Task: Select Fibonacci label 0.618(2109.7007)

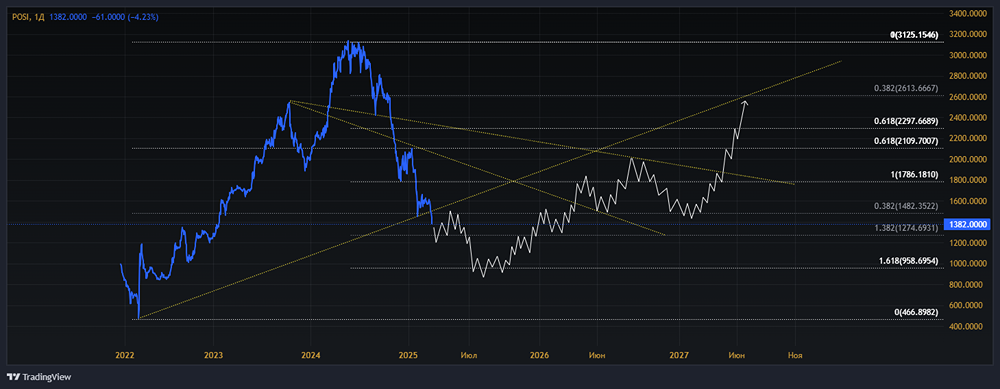Action: tap(906, 140)
